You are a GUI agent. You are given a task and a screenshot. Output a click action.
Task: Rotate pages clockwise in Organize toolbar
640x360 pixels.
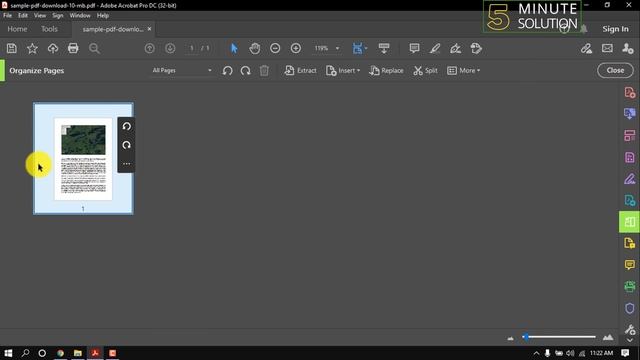click(x=245, y=71)
